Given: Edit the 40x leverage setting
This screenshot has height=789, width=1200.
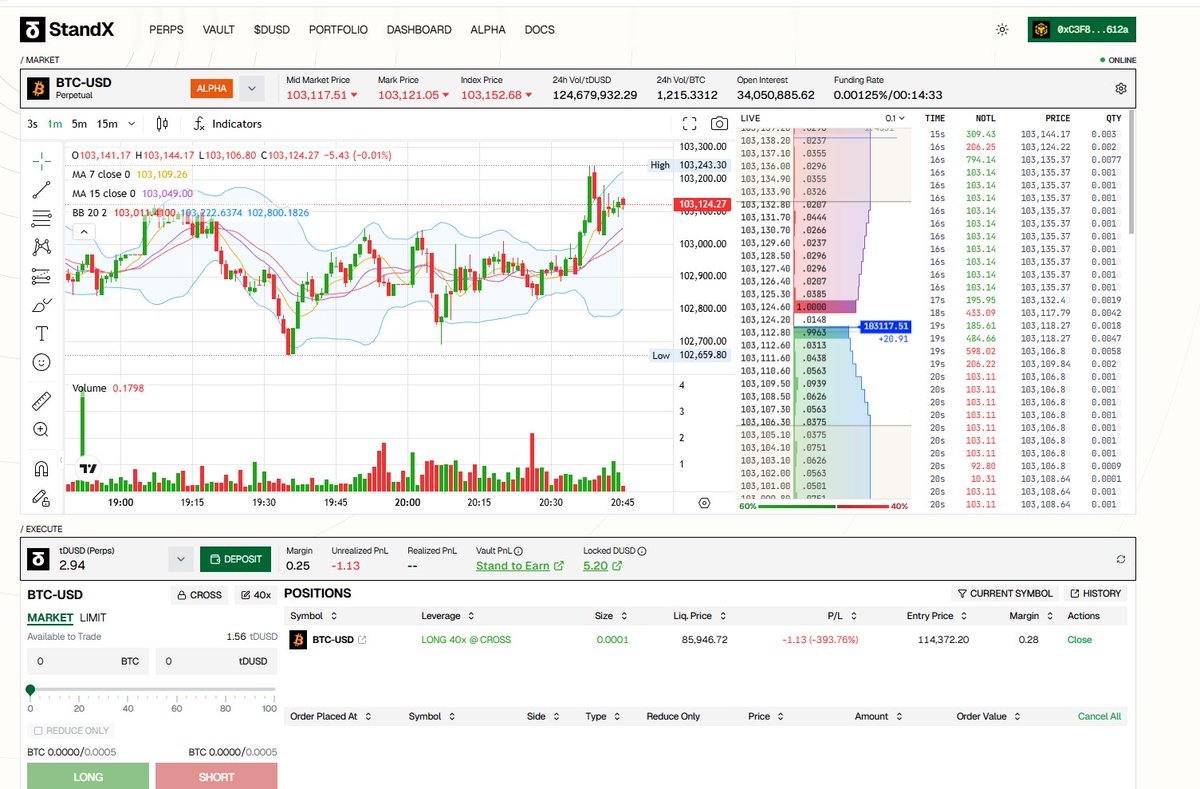Looking at the screenshot, I should pyautogui.click(x=256, y=594).
